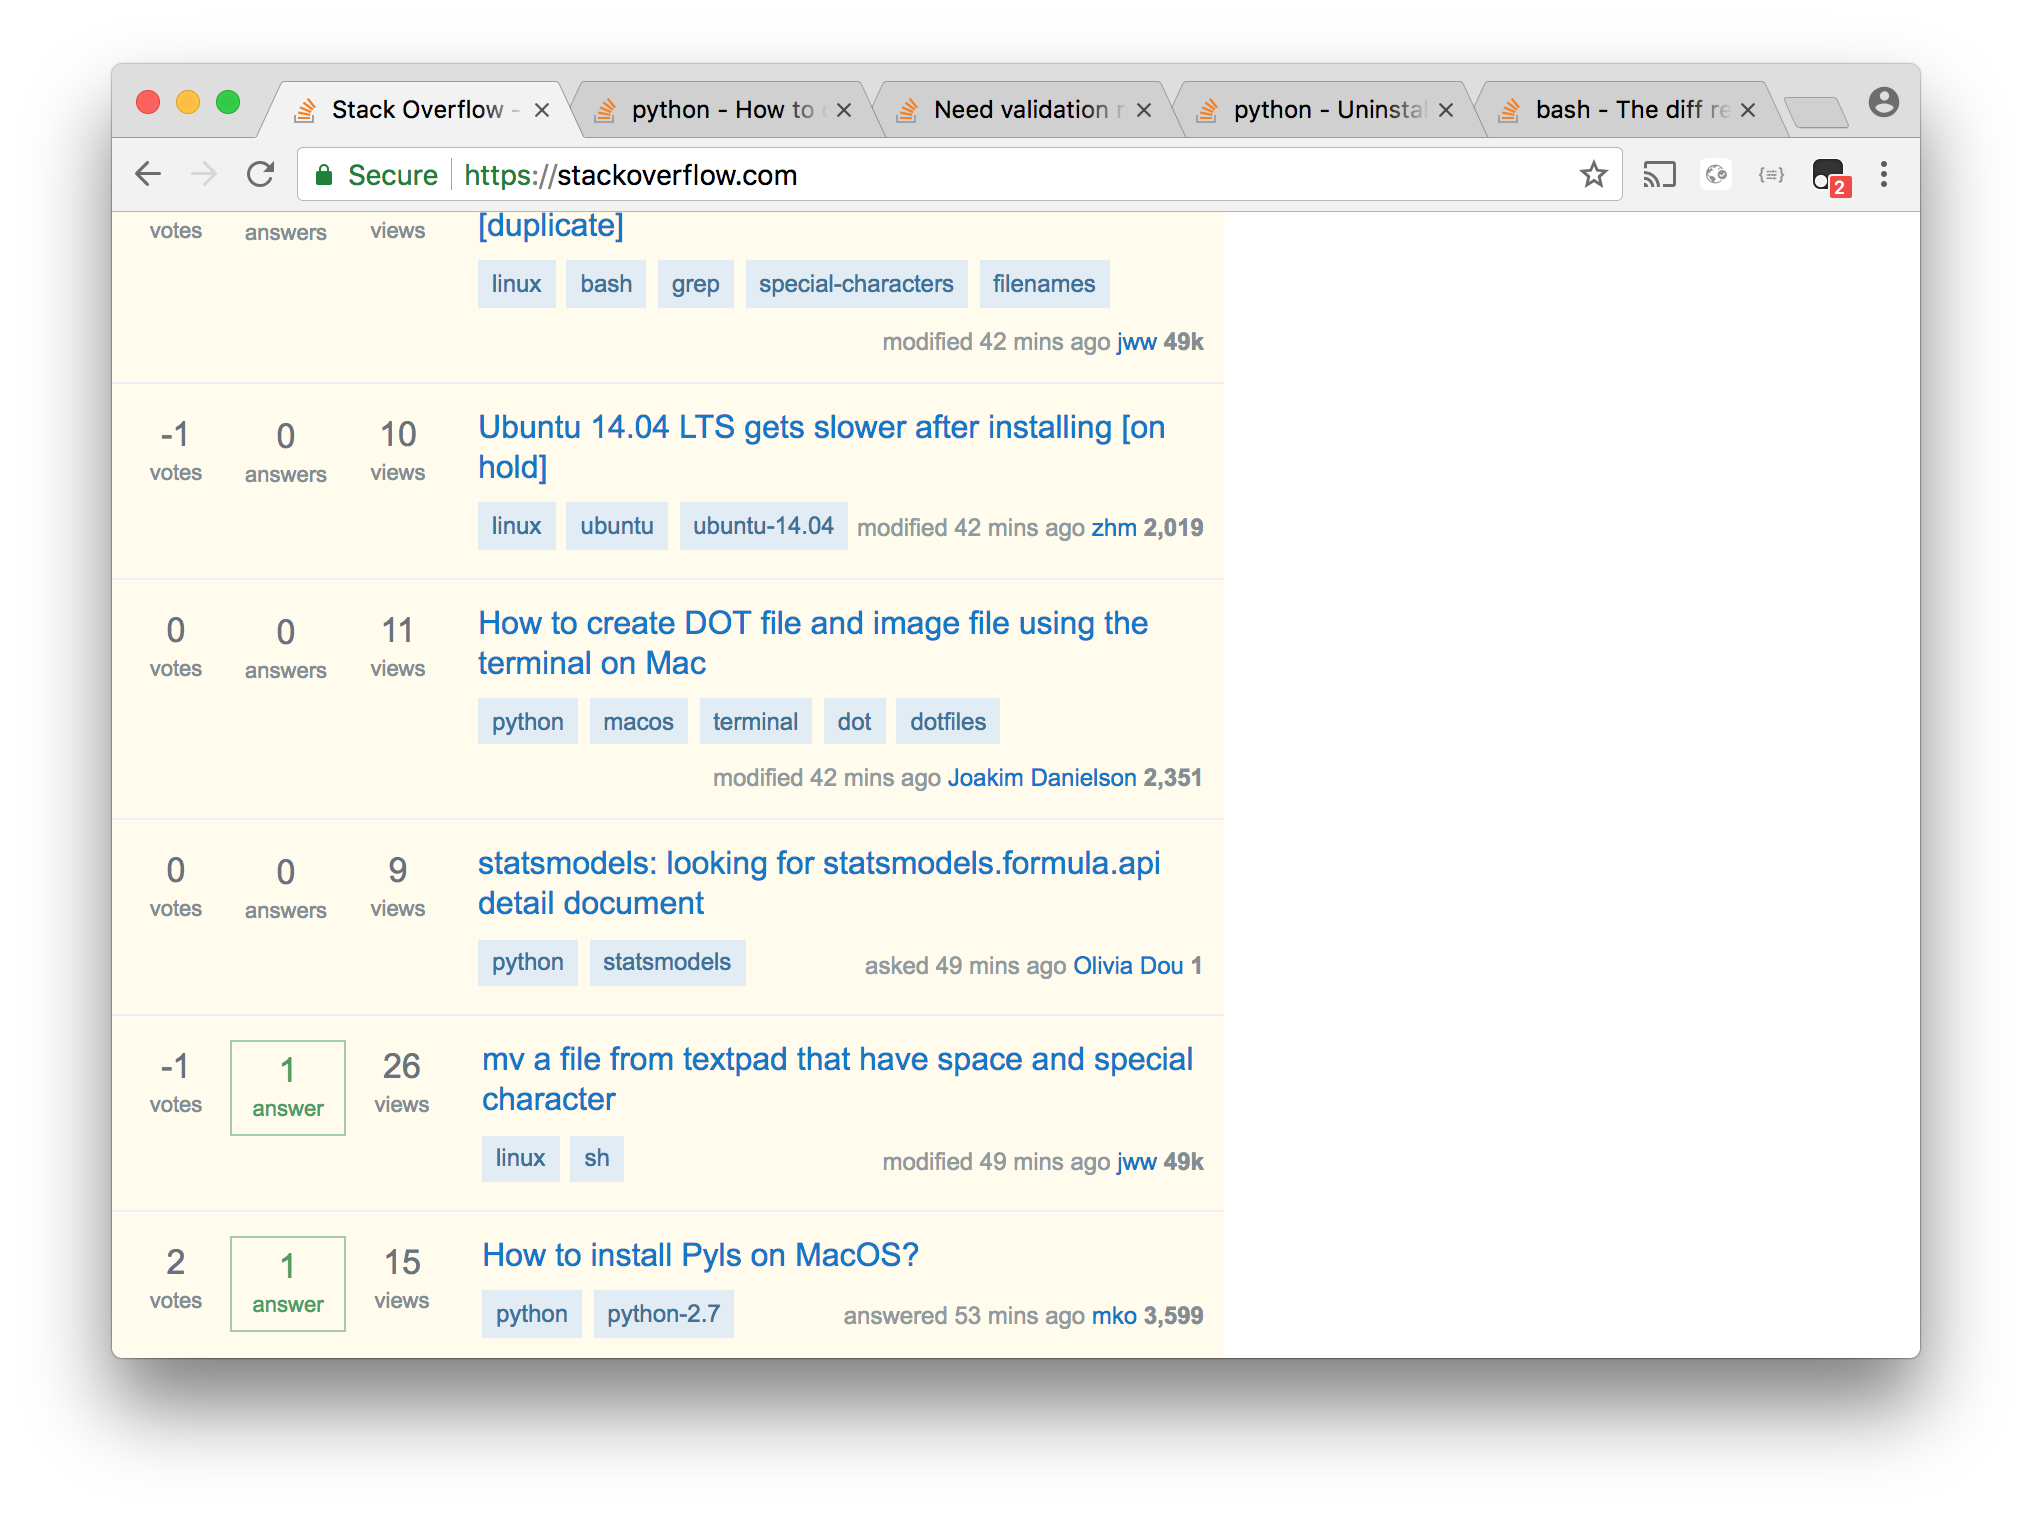This screenshot has height=1518, width=2032.
Task: Open user 'zhm' profile
Action: [1114, 528]
